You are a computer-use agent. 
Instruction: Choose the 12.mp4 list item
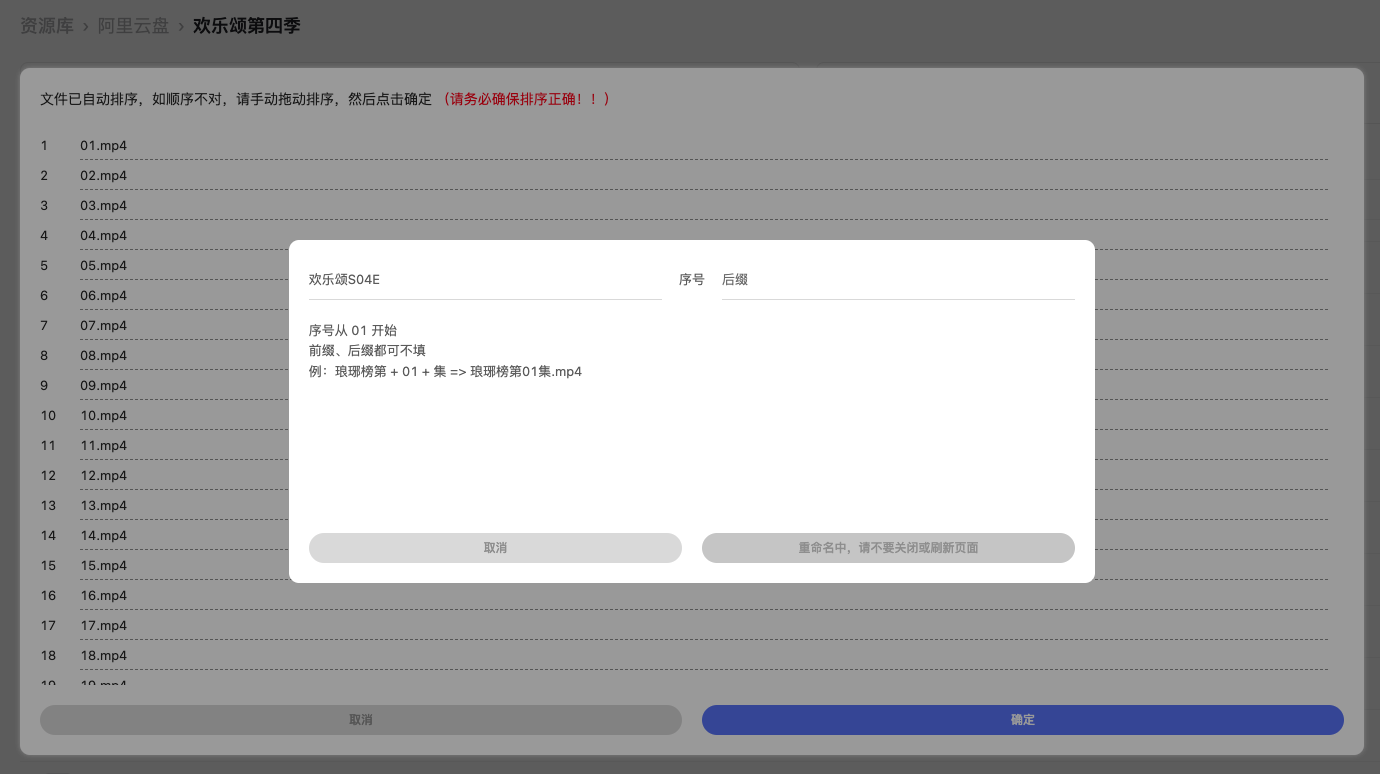pos(104,476)
